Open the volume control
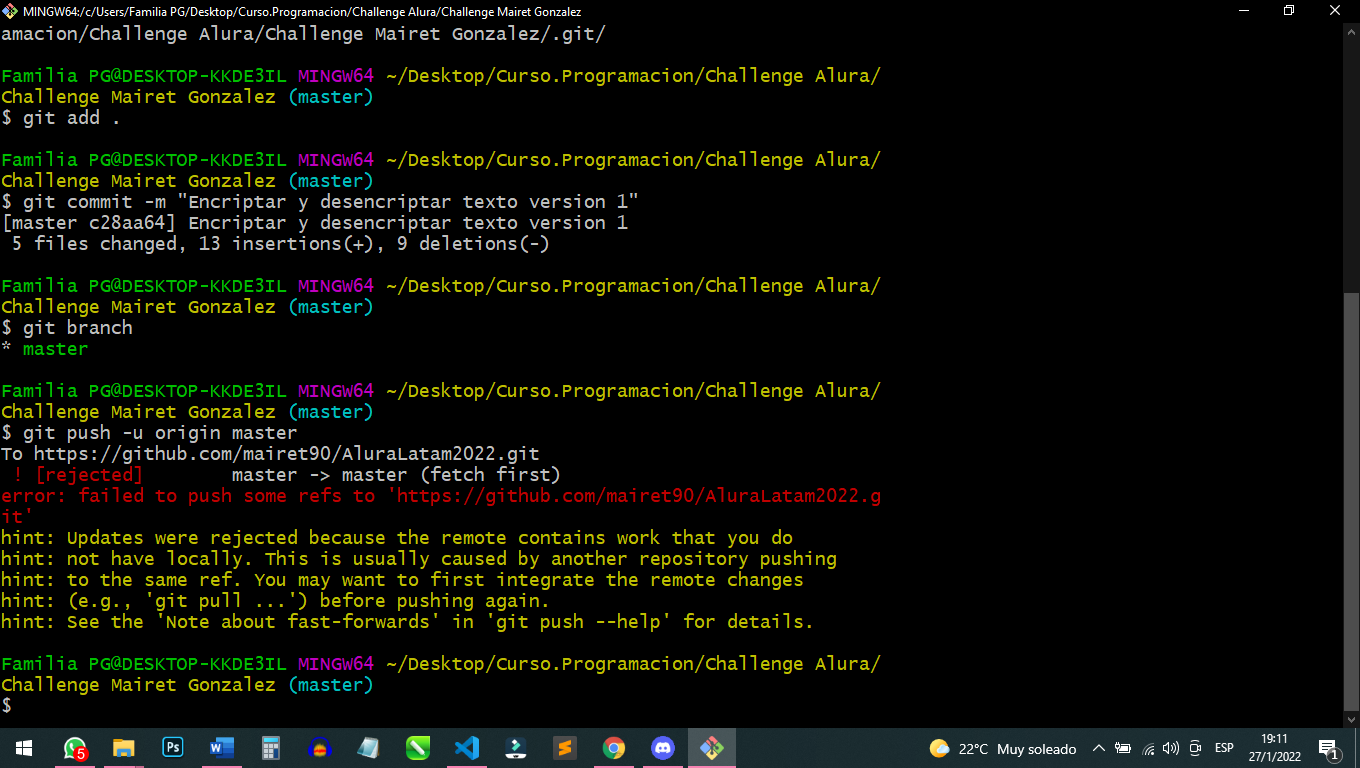Viewport: 1360px width, 768px height. click(x=1171, y=748)
